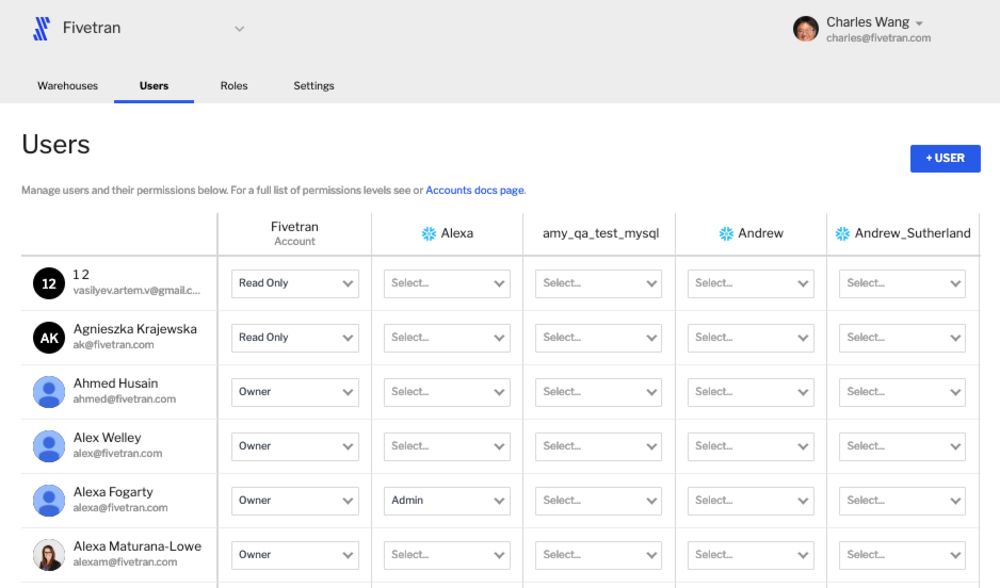
Task: Click the Charles Wang name in header
Action: click(x=868, y=22)
